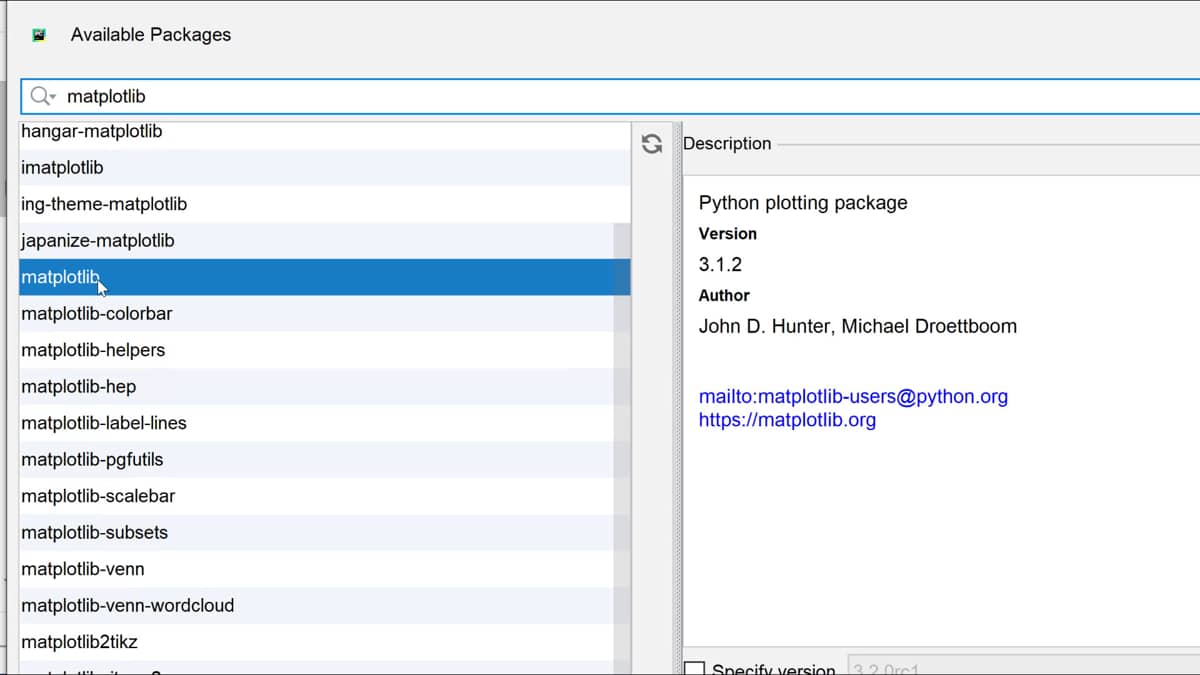The image size is (1200, 675).
Task: Click the PyCharm icon in title bar
Action: (39, 35)
